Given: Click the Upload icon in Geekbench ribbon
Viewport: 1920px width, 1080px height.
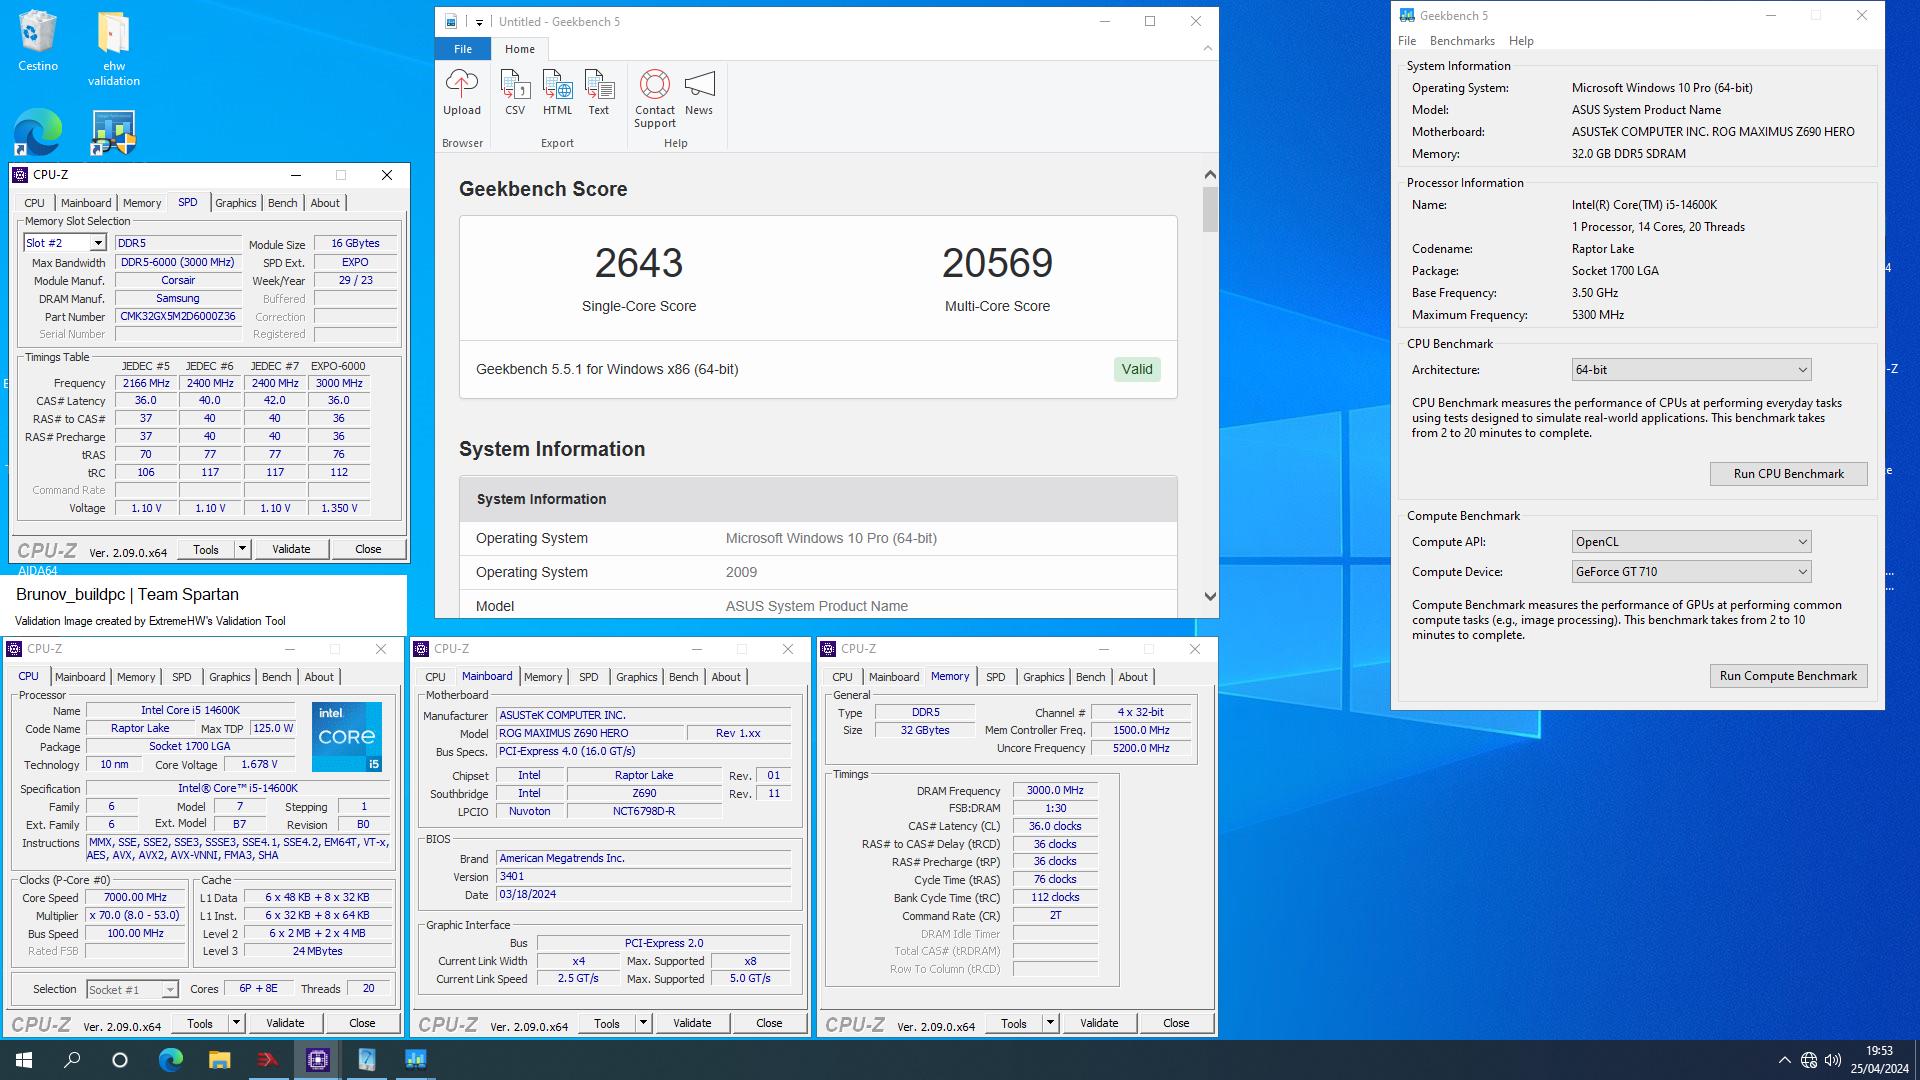Looking at the screenshot, I should coord(461,93).
